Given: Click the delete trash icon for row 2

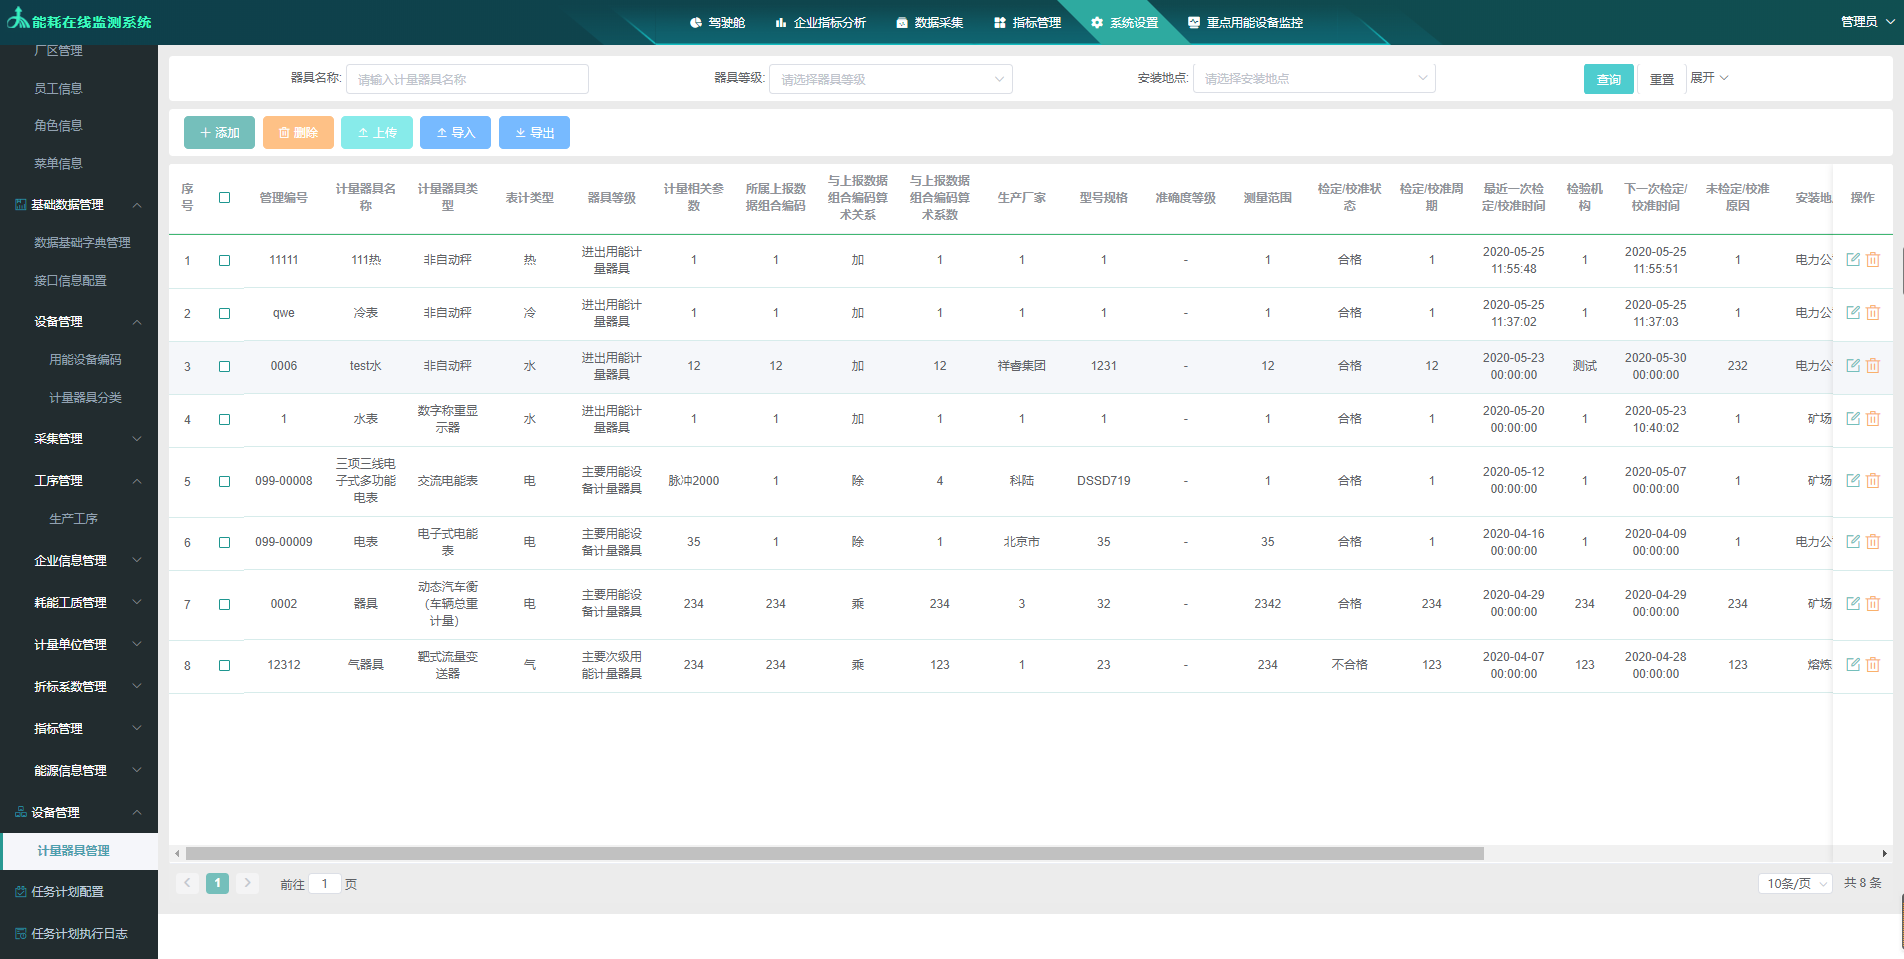Looking at the screenshot, I should coord(1873,313).
